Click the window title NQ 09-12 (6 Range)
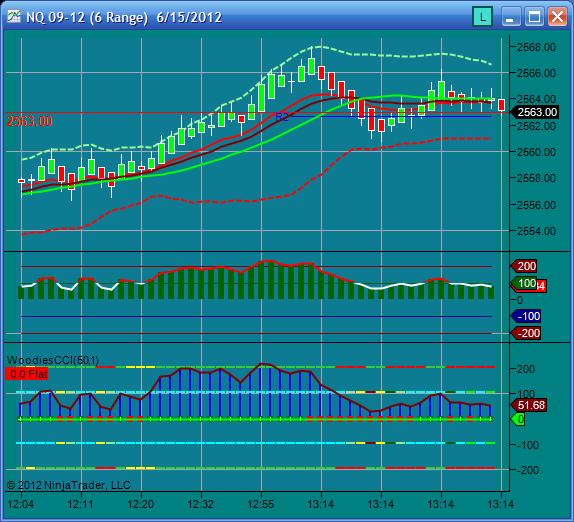Screen dimensions: 574x522 coord(87,18)
